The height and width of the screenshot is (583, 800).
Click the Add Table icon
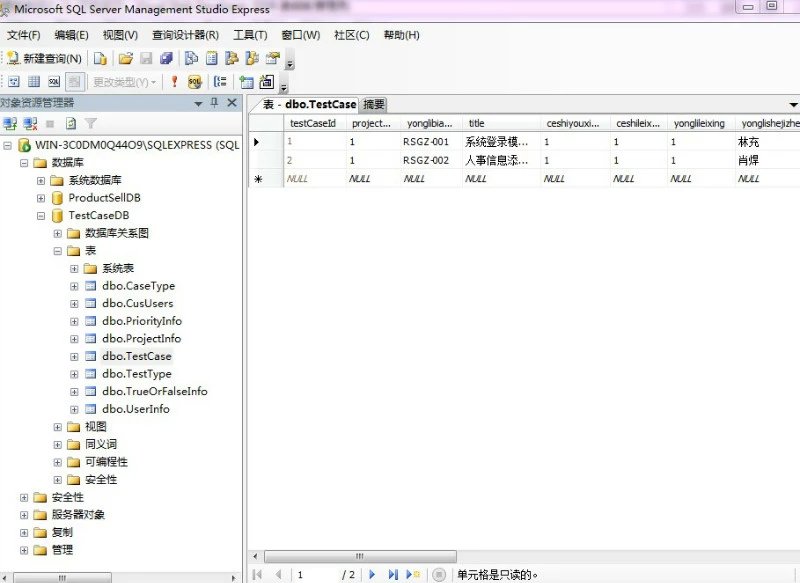pos(246,82)
